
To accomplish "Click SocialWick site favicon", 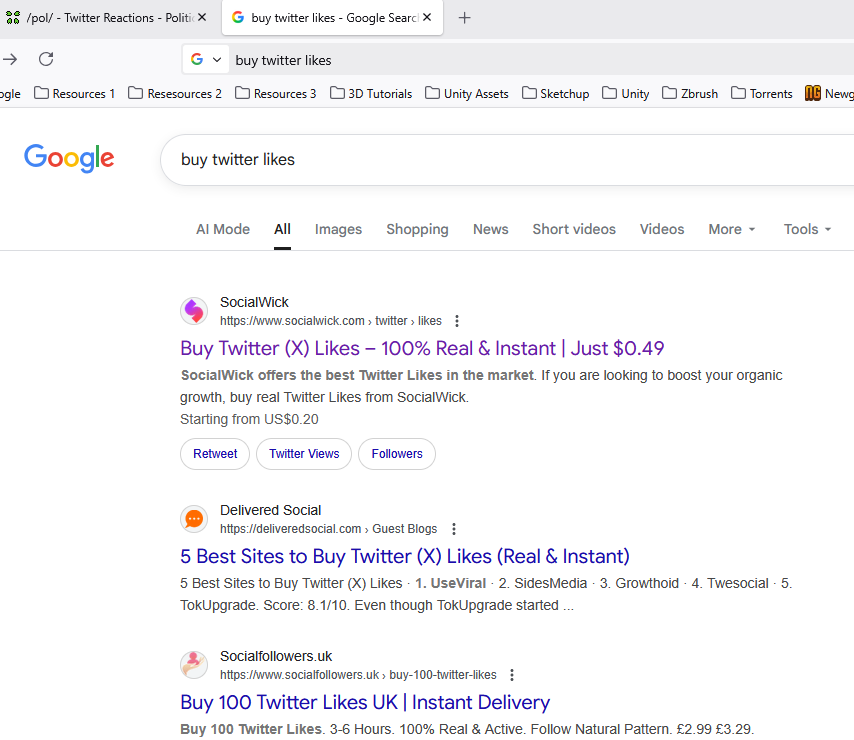I will point(194,311).
